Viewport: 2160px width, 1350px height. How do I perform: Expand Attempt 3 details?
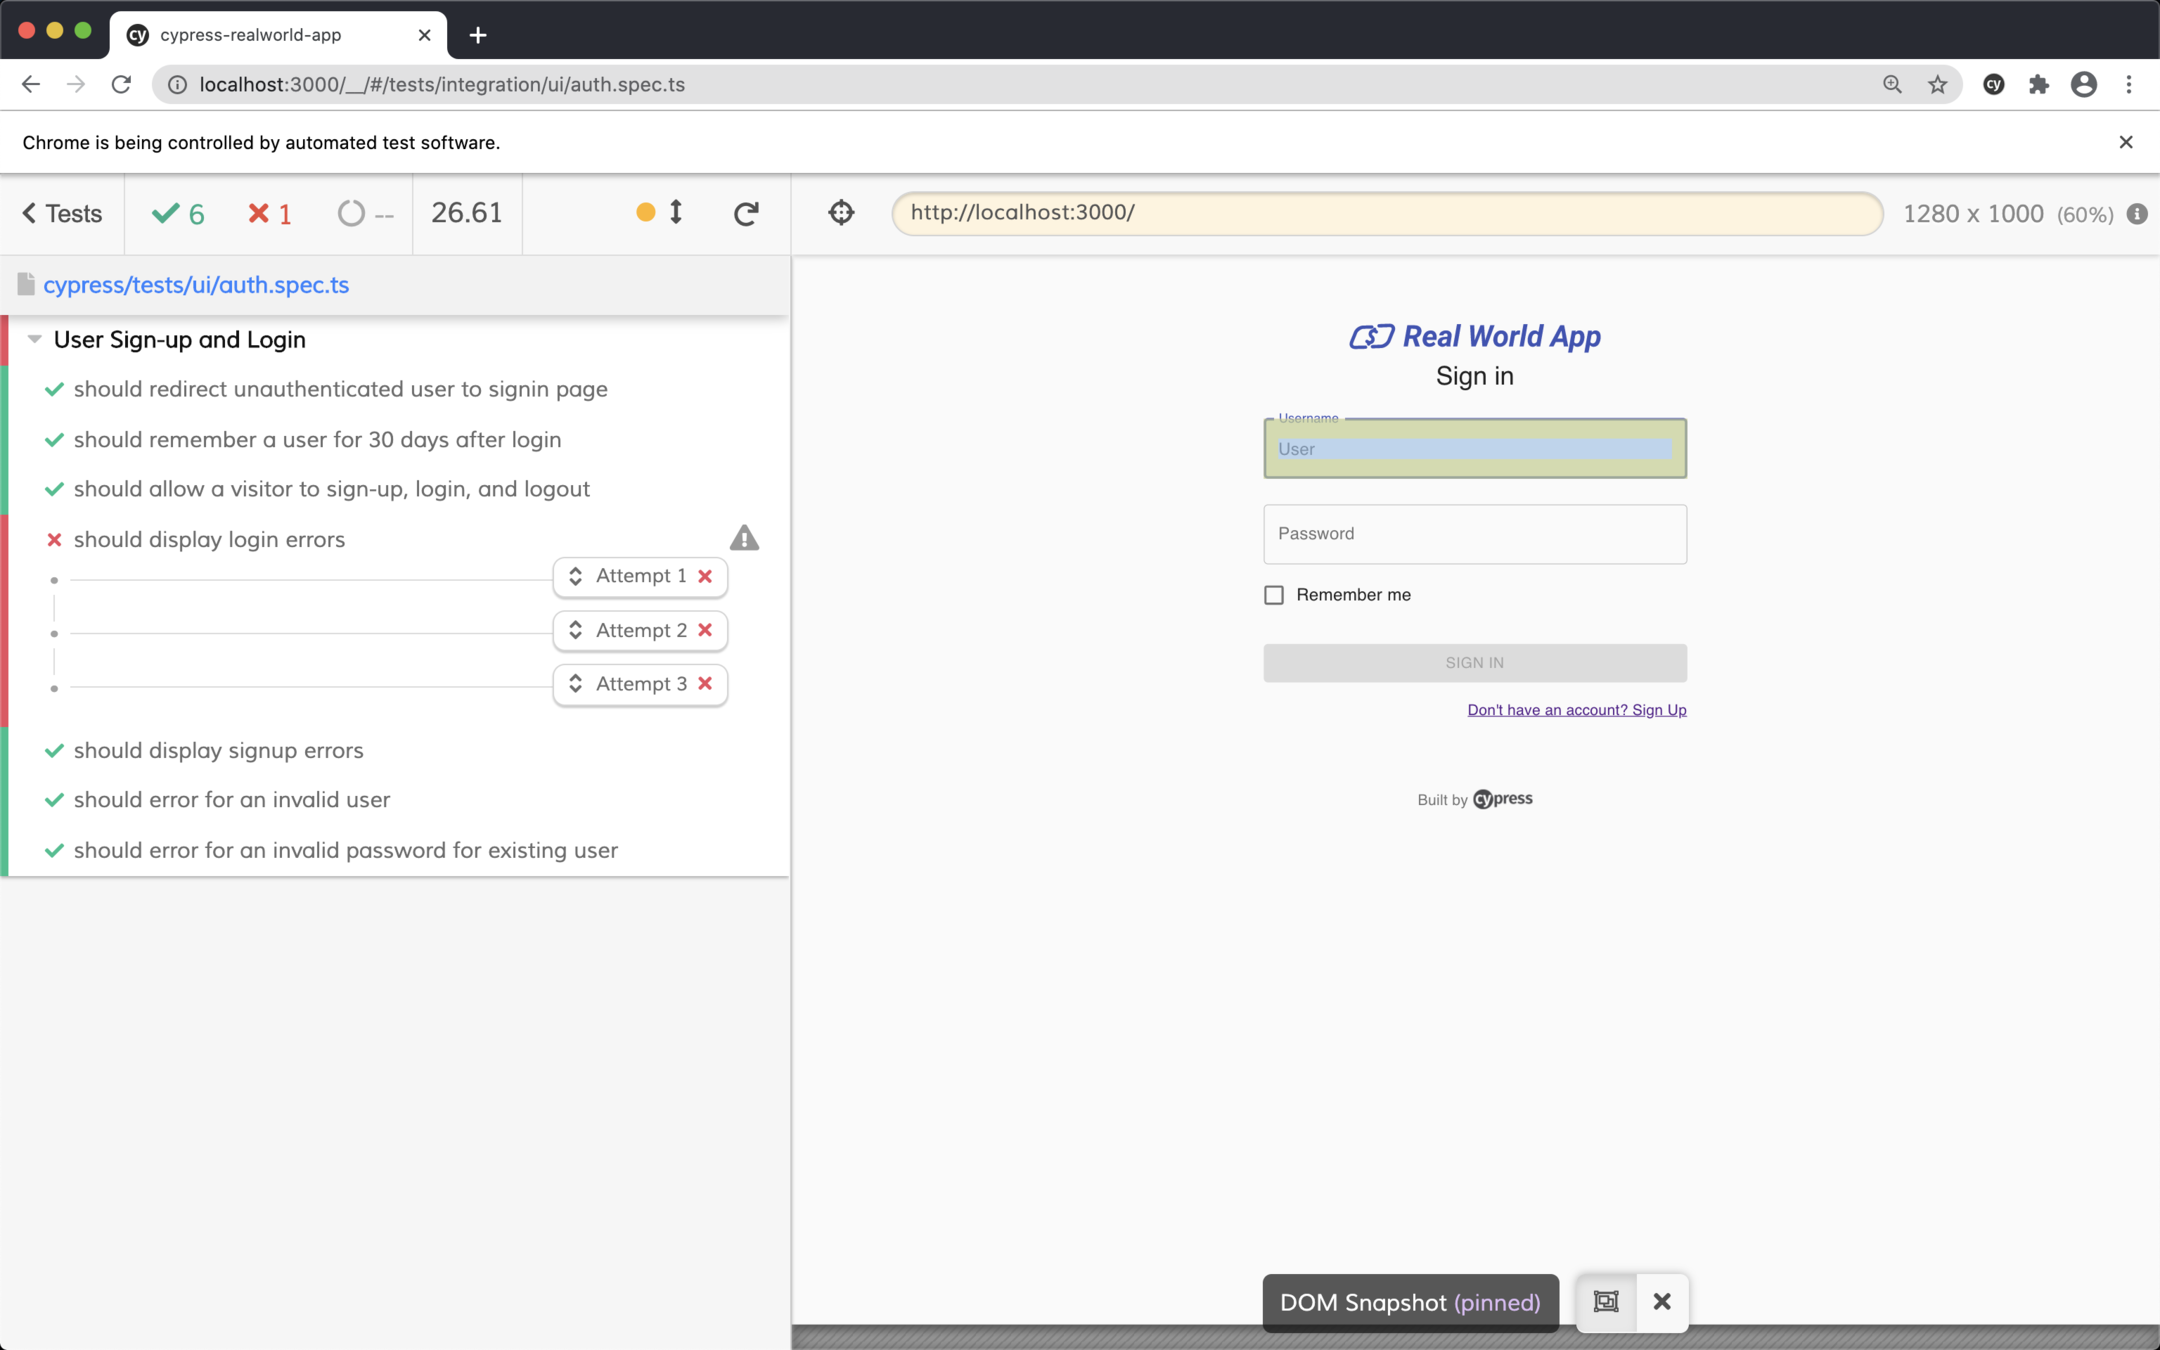[x=640, y=684]
